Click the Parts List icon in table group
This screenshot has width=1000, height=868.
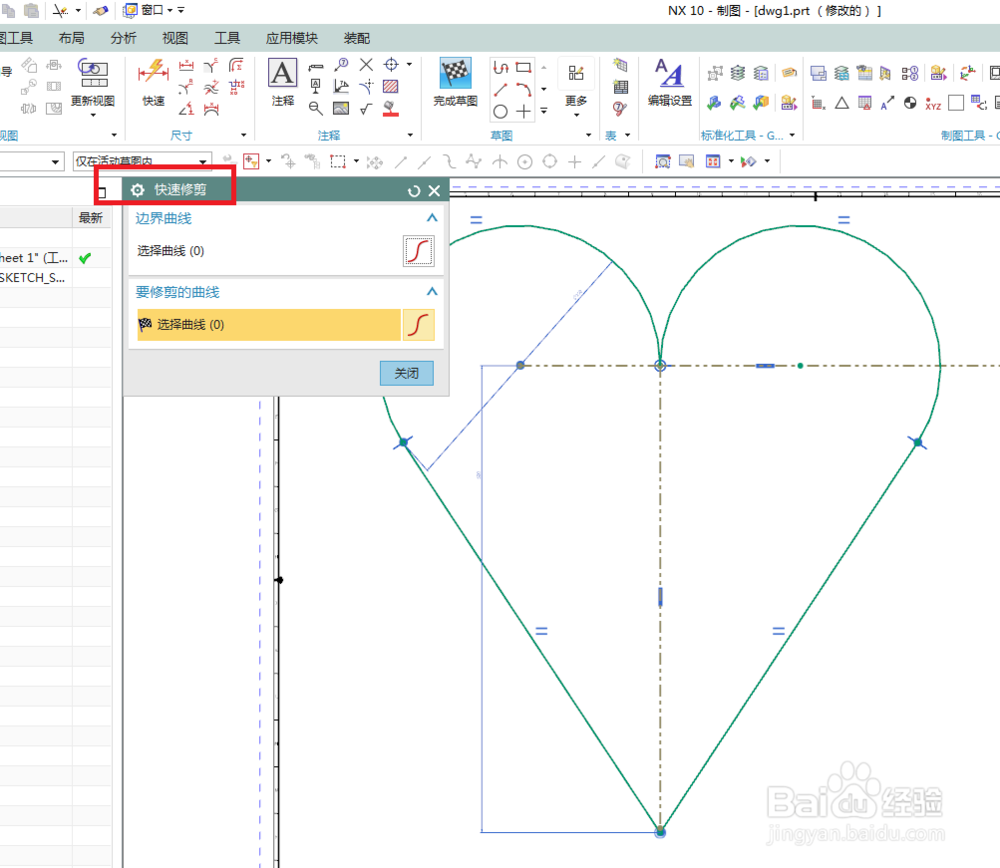[620, 87]
